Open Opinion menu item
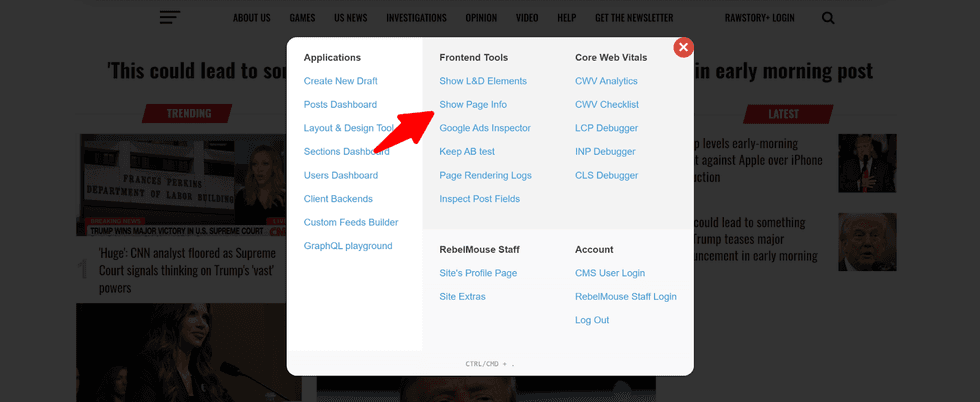980x402 pixels. click(x=481, y=18)
